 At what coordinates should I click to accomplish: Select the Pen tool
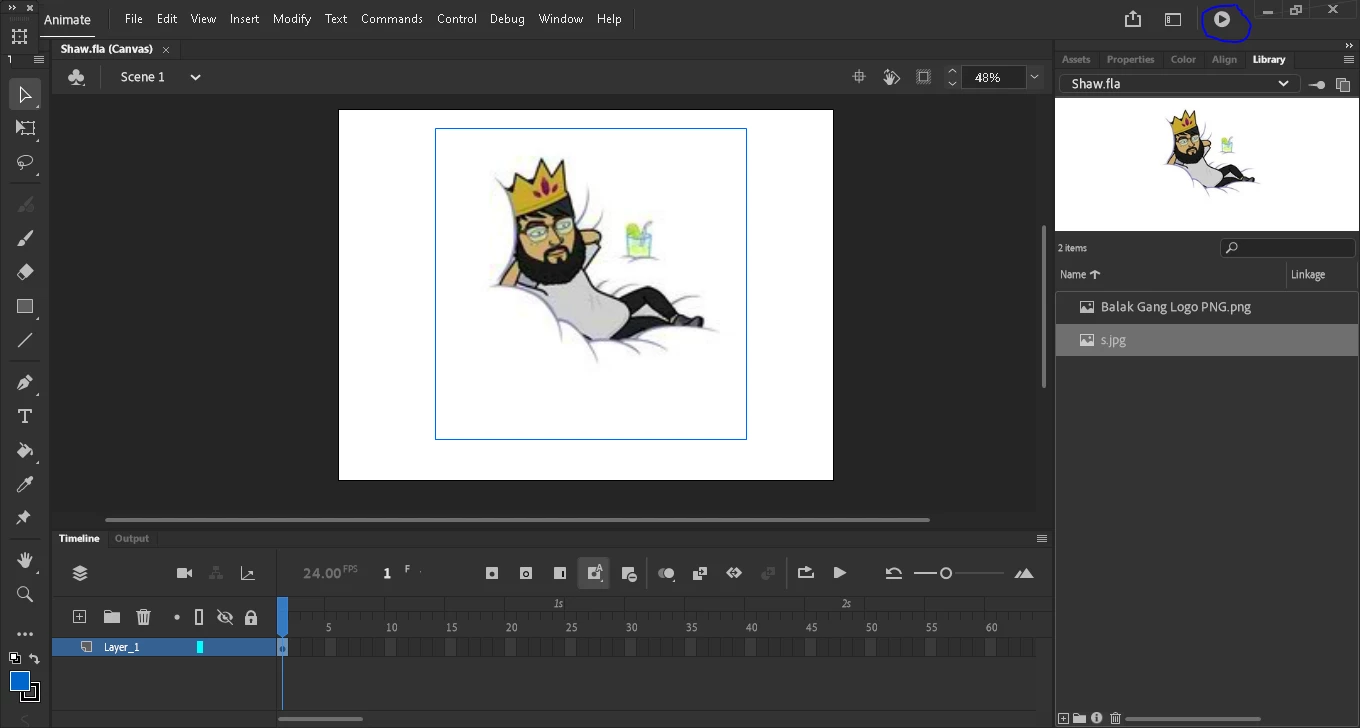pyautogui.click(x=25, y=382)
